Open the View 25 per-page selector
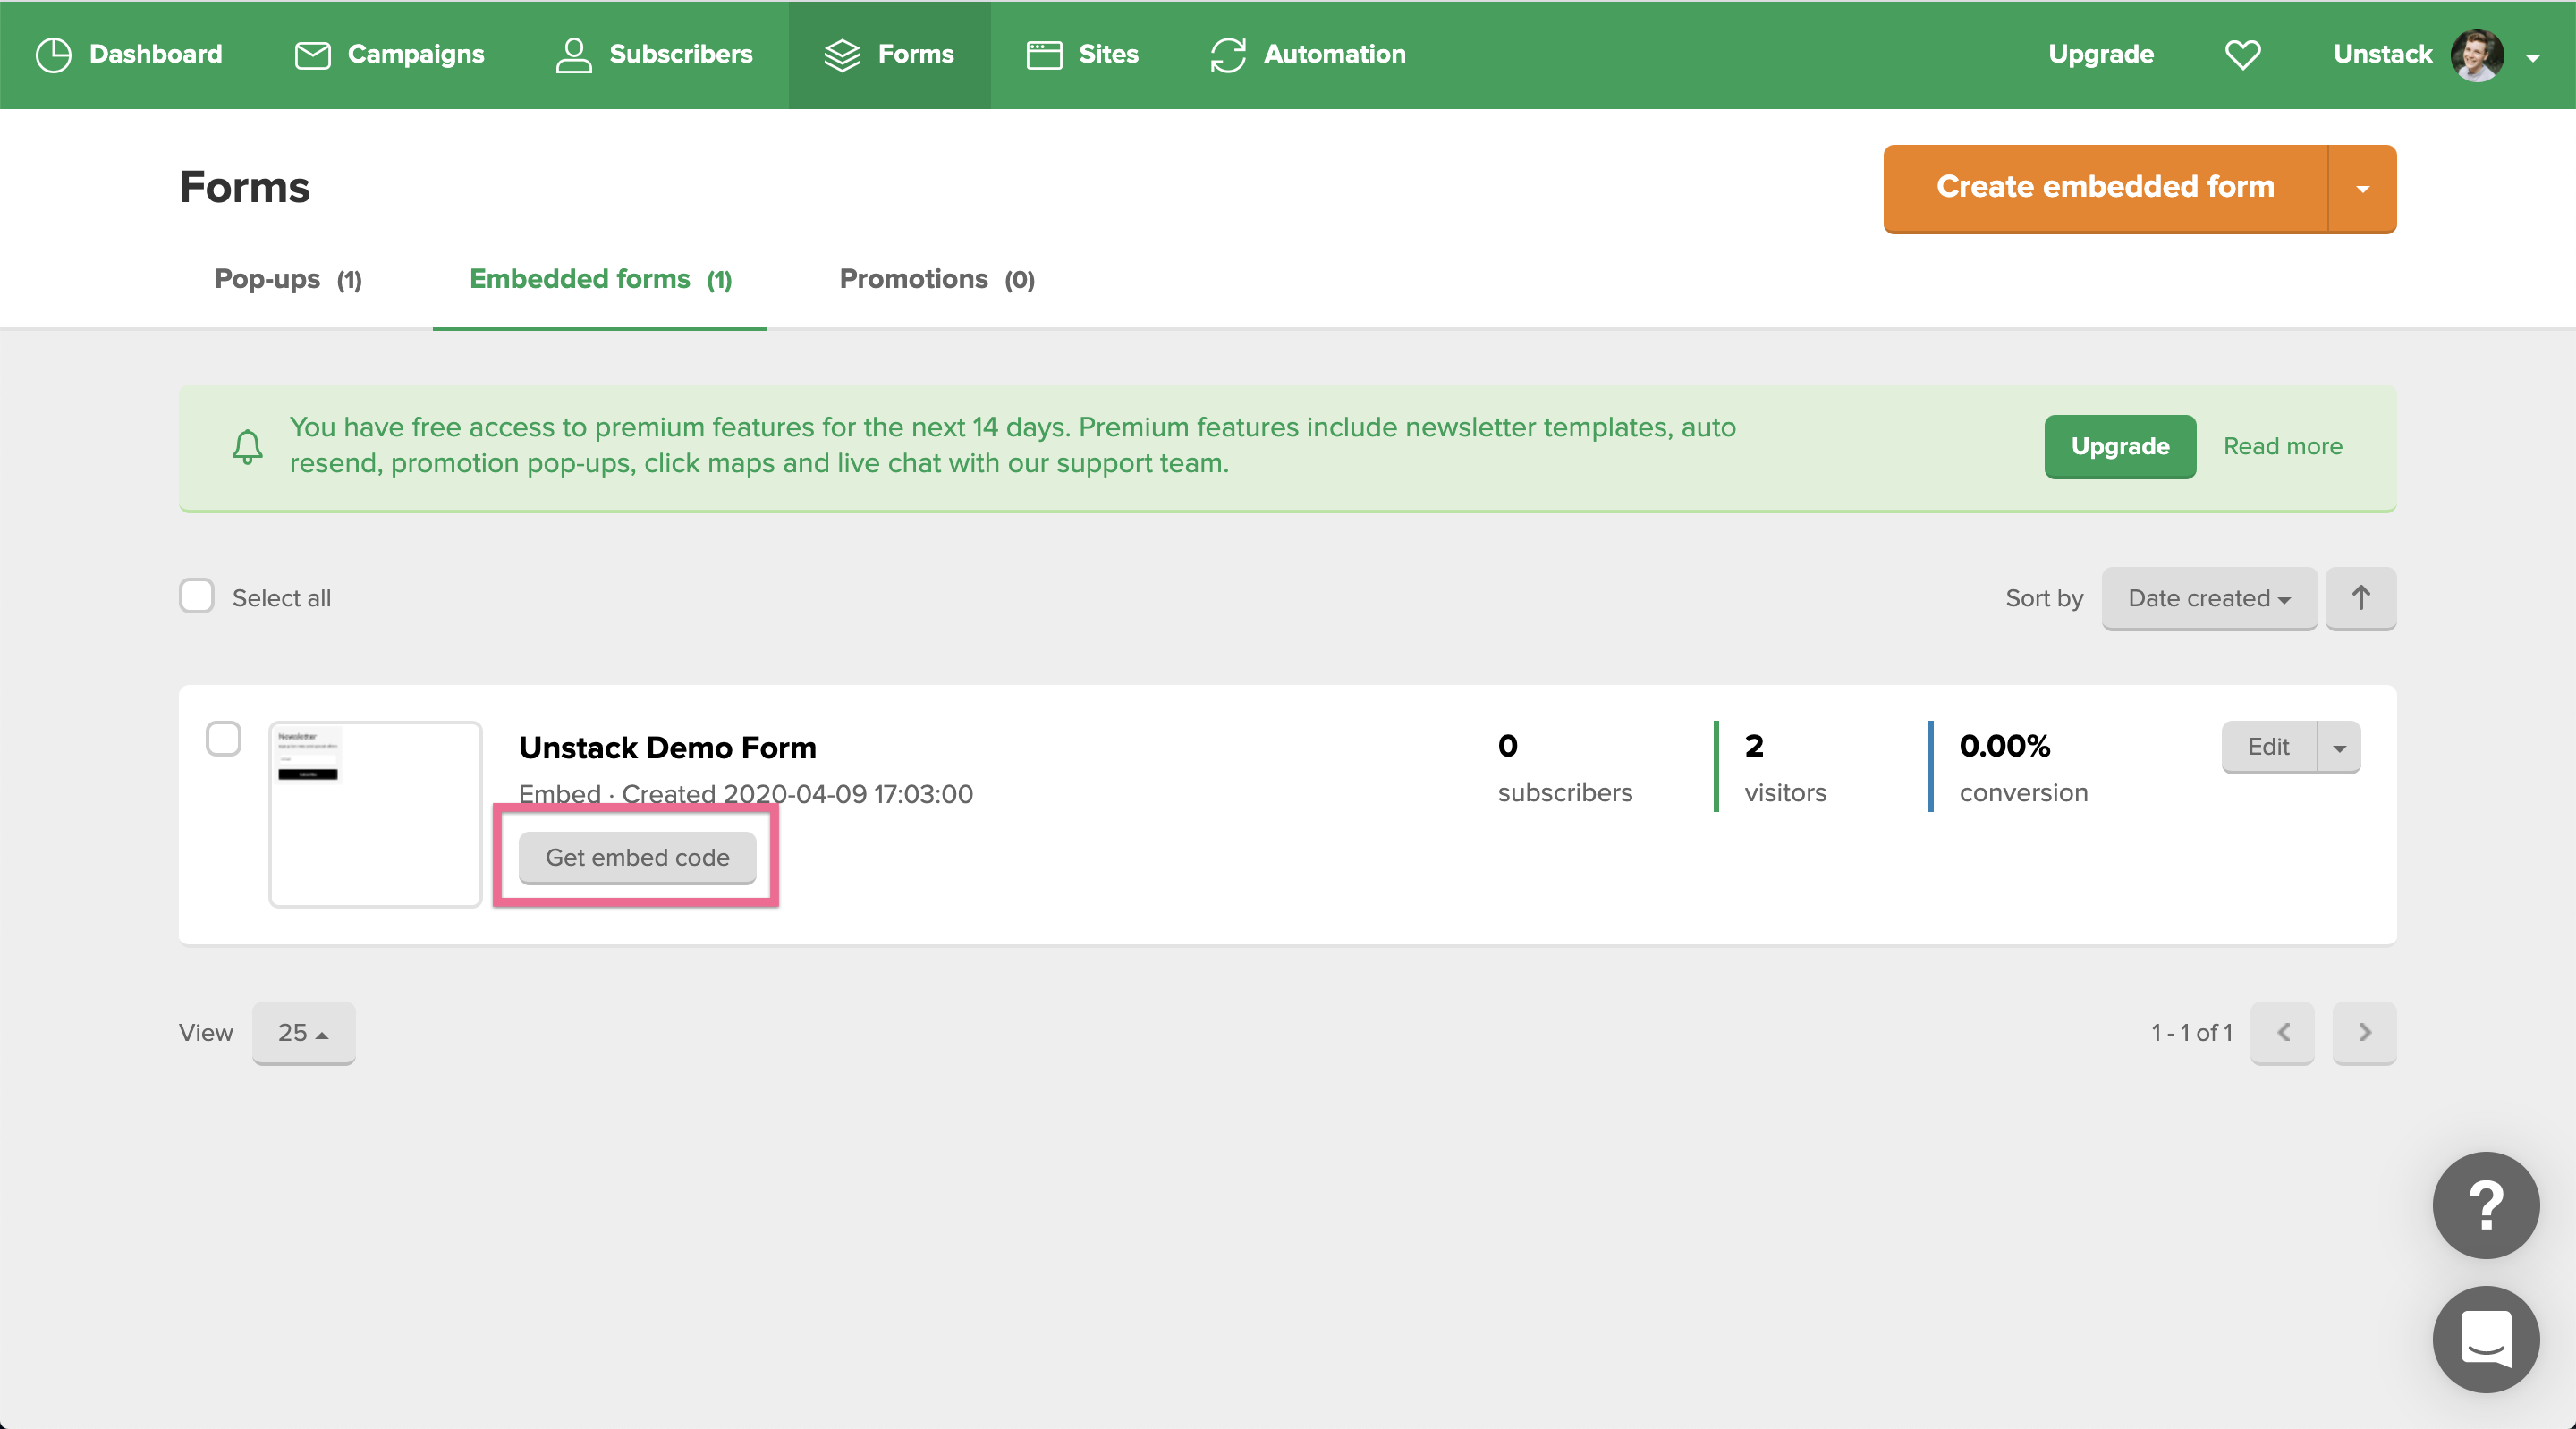 point(303,1032)
